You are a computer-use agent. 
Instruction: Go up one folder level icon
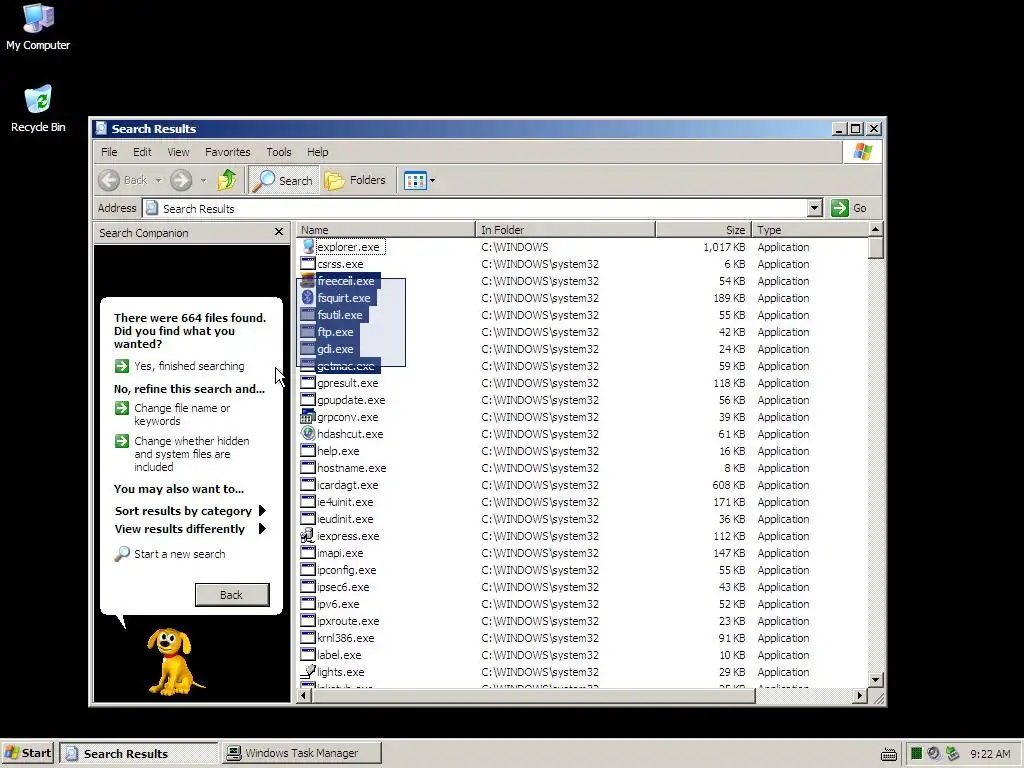pos(227,180)
